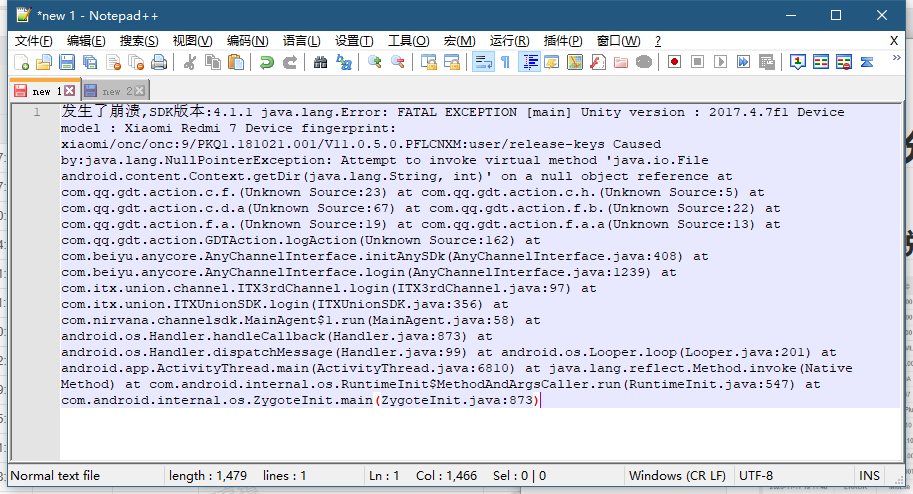Screen dimensions: 913x494
Task: Open the 窗口(W) menu
Action: [618, 41]
